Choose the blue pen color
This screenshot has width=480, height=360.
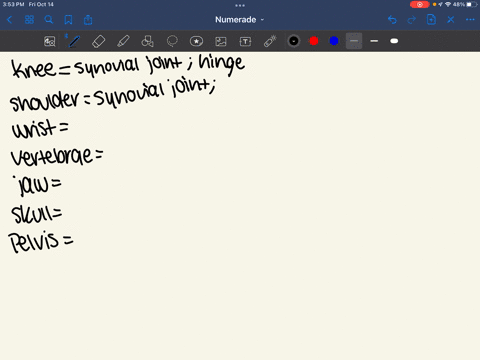pos(334,41)
